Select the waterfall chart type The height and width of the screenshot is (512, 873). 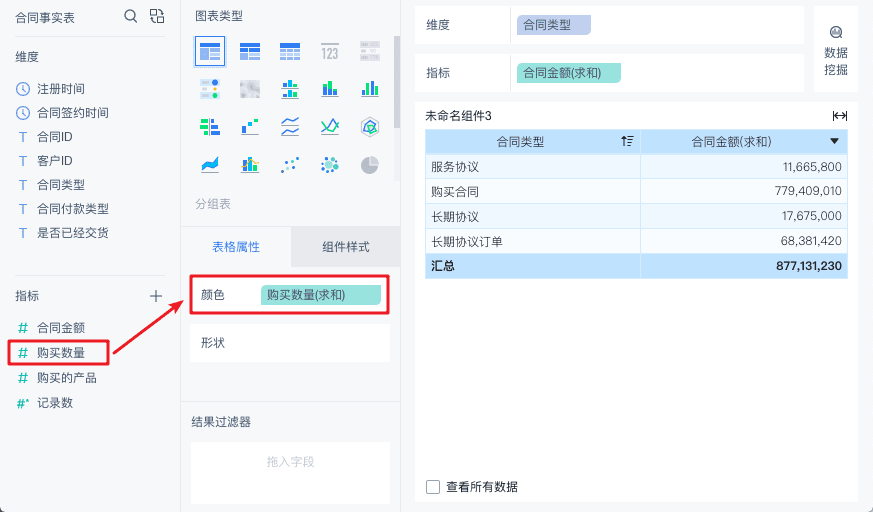pyautogui.click(x=250, y=127)
